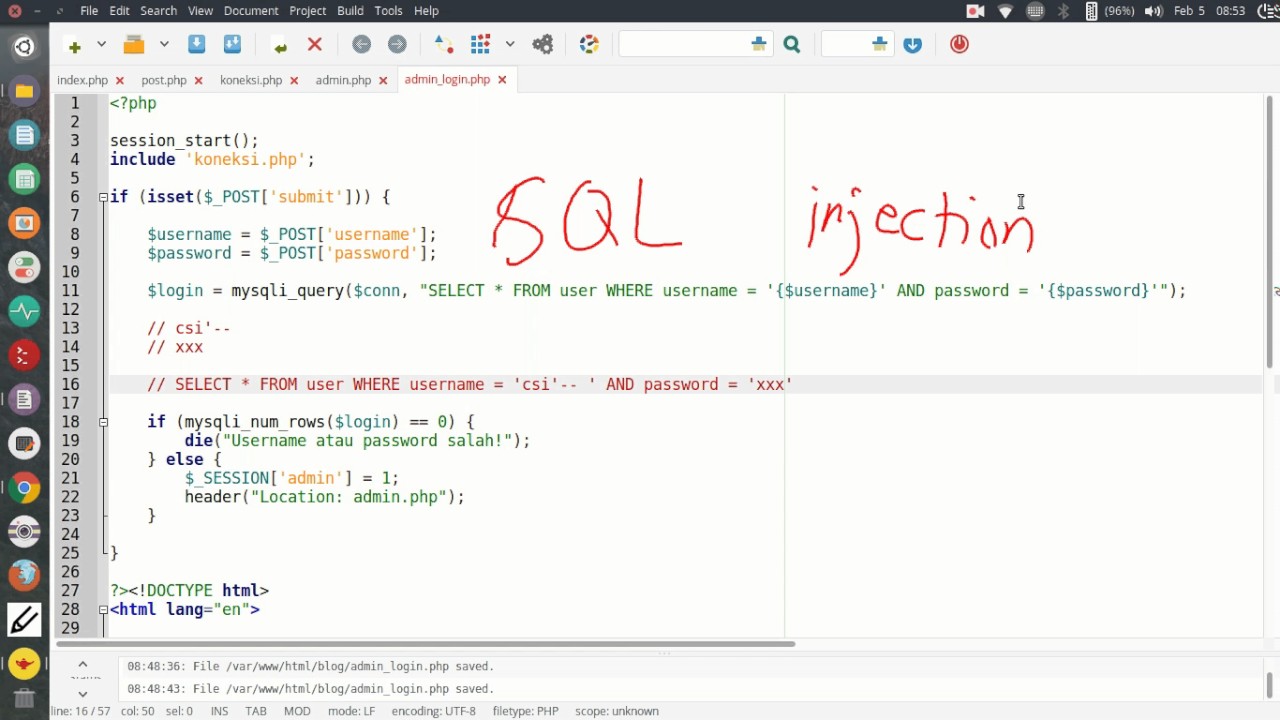Collapse the html tag fold at line 28
Screen dimensions: 1280x720
pyautogui.click(x=103, y=609)
